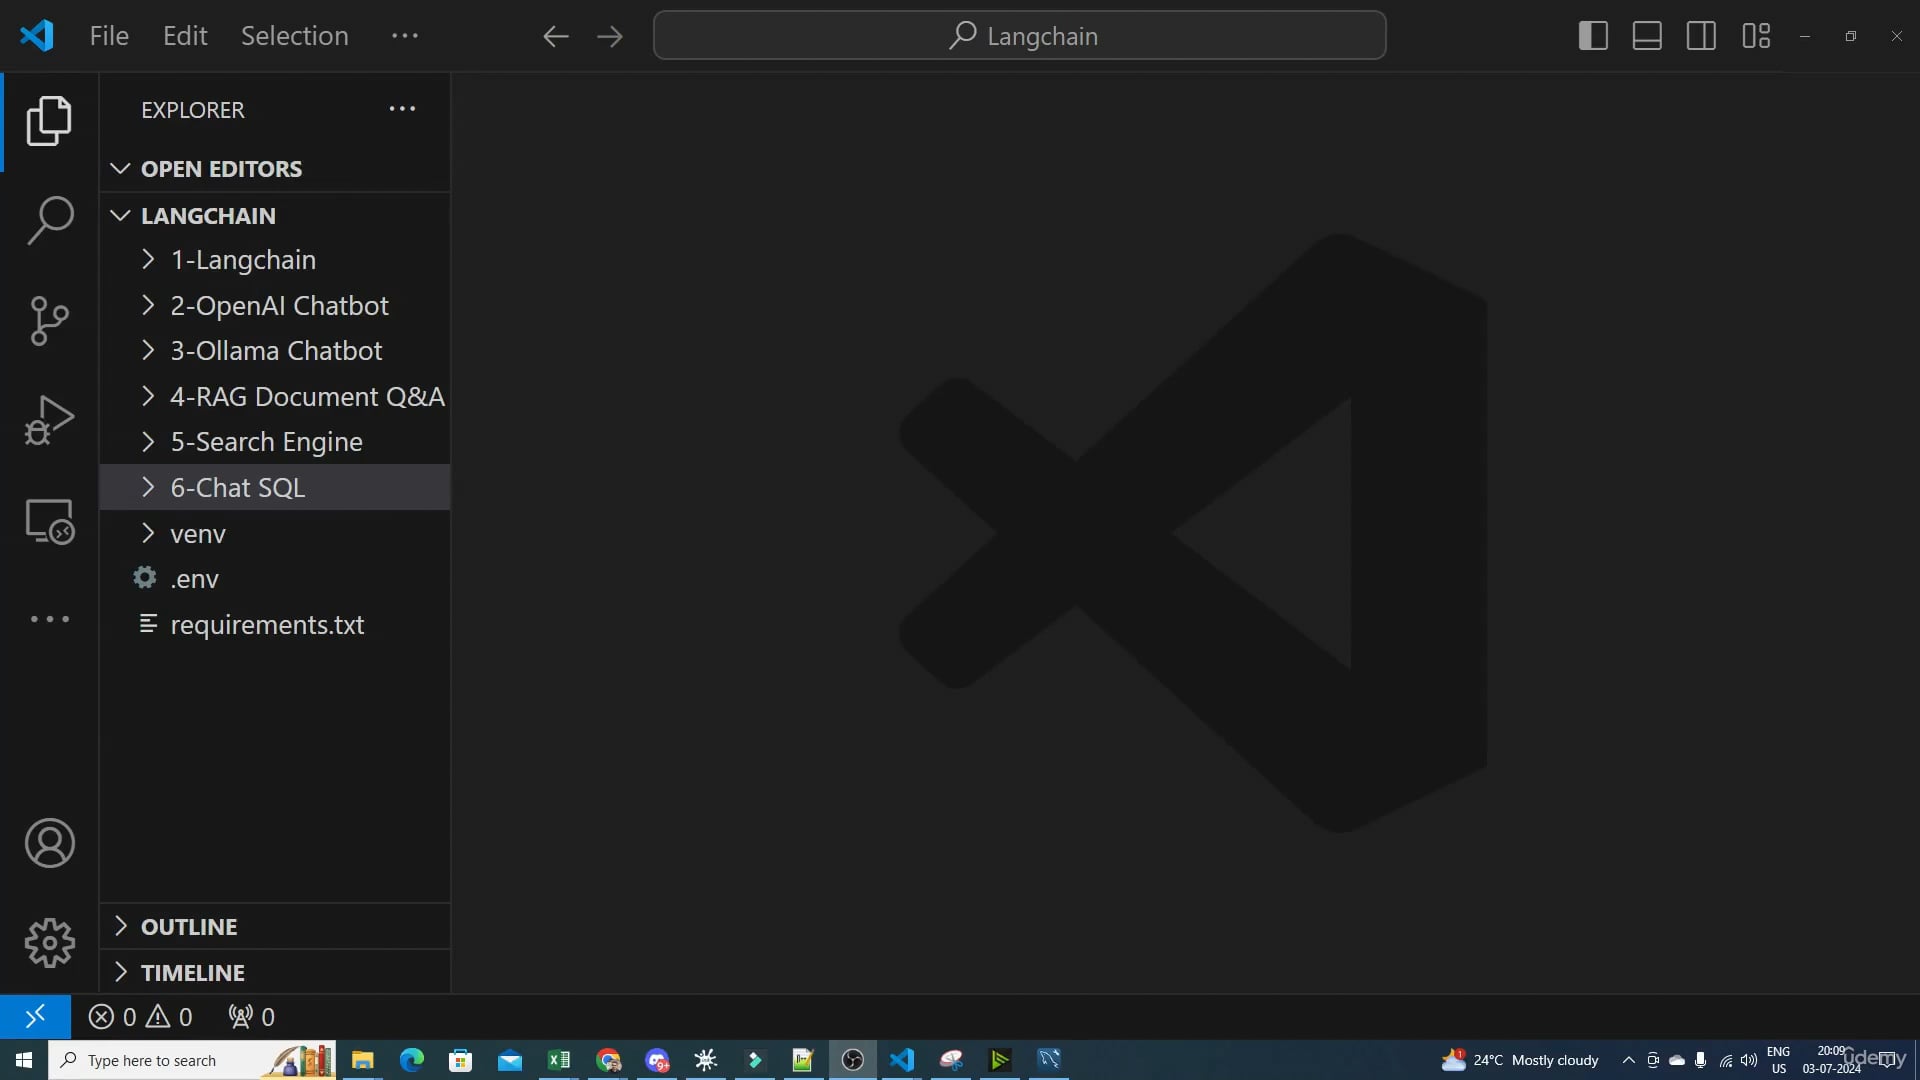Expand the OUTLINE section
The height and width of the screenshot is (1080, 1920).
pyautogui.click(x=189, y=927)
